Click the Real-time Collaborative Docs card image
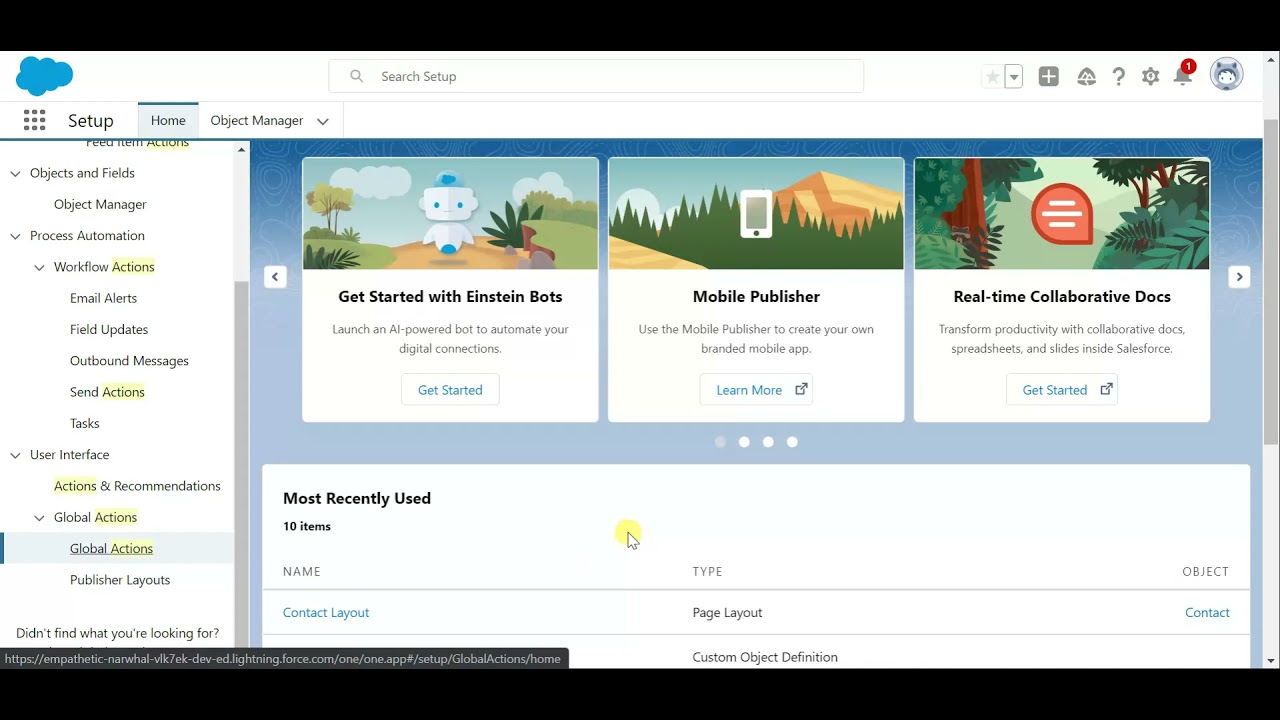Image resolution: width=1280 pixels, height=720 pixels. [x=1062, y=214]
